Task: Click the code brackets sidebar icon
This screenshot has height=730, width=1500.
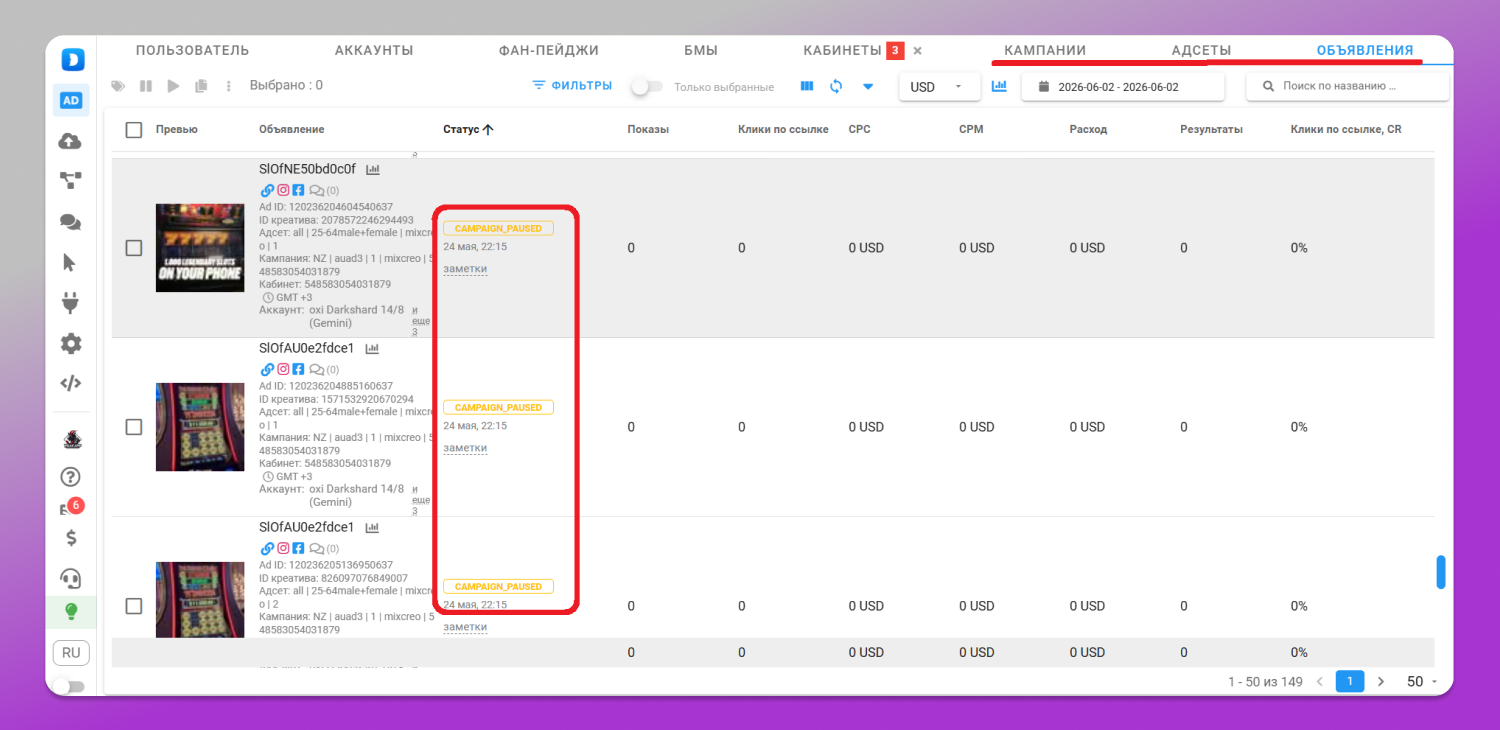Action: coord(70,383)
